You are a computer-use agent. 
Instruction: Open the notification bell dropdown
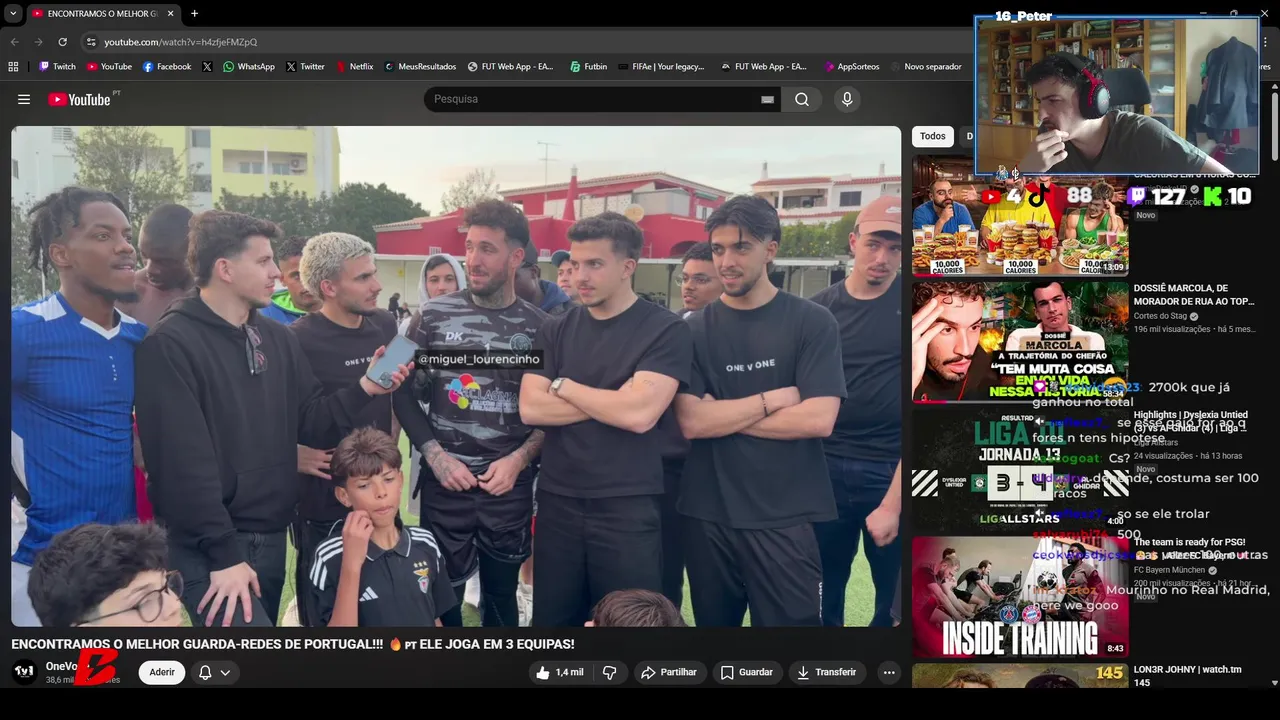point(215,673)
